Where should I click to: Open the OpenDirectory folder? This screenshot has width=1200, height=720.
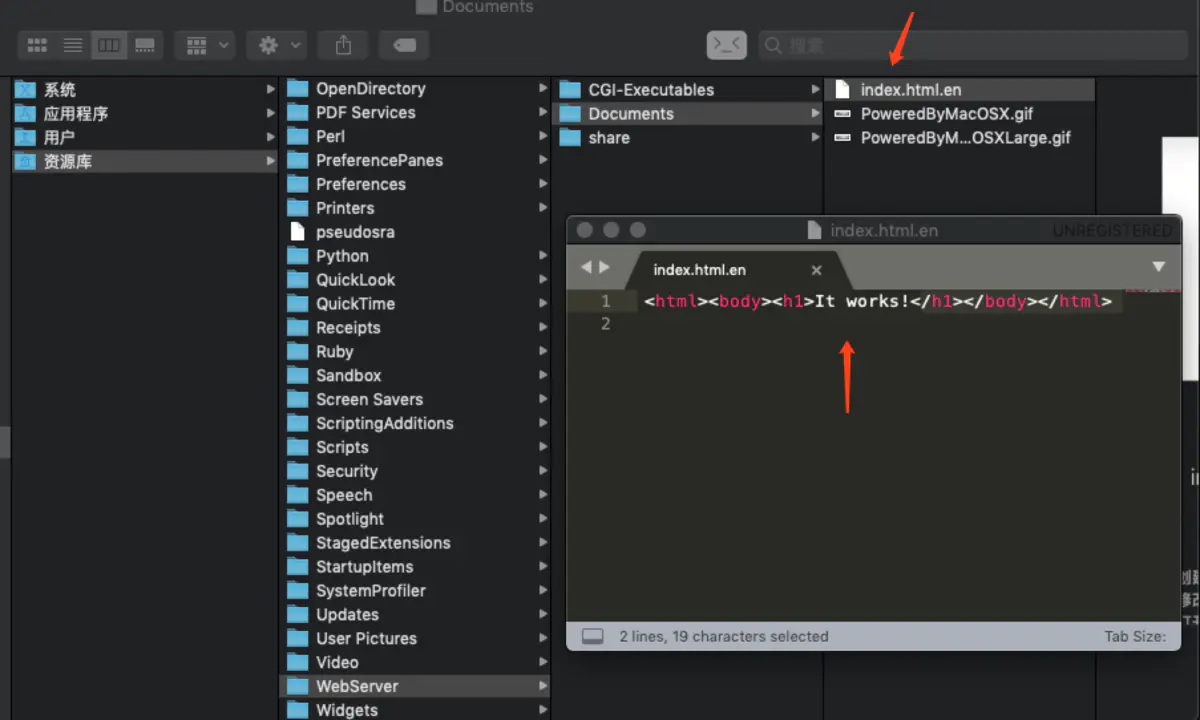(415, 89)
